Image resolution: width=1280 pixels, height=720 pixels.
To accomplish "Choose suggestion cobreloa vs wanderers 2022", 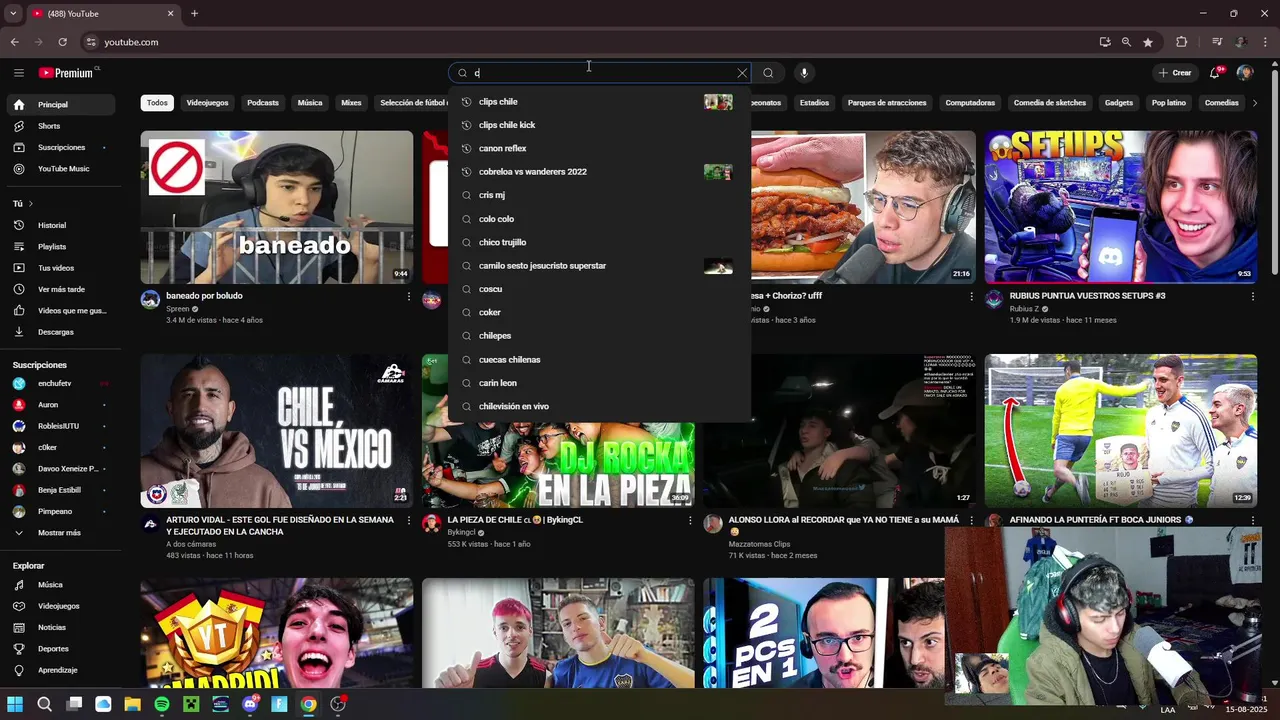I will point(599,172).
